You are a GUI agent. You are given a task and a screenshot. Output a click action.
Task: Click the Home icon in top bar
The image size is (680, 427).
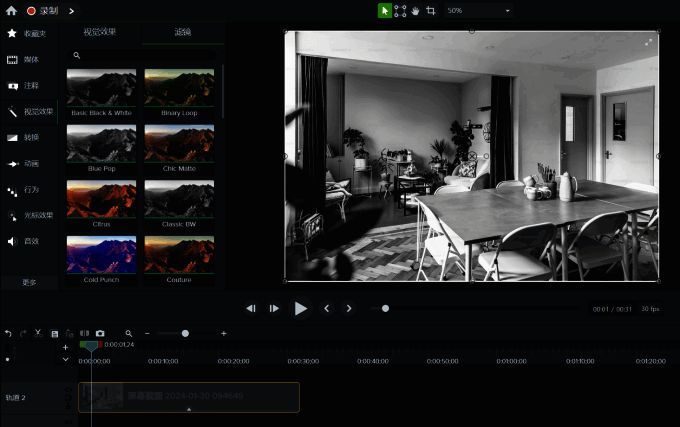(11, 11)
